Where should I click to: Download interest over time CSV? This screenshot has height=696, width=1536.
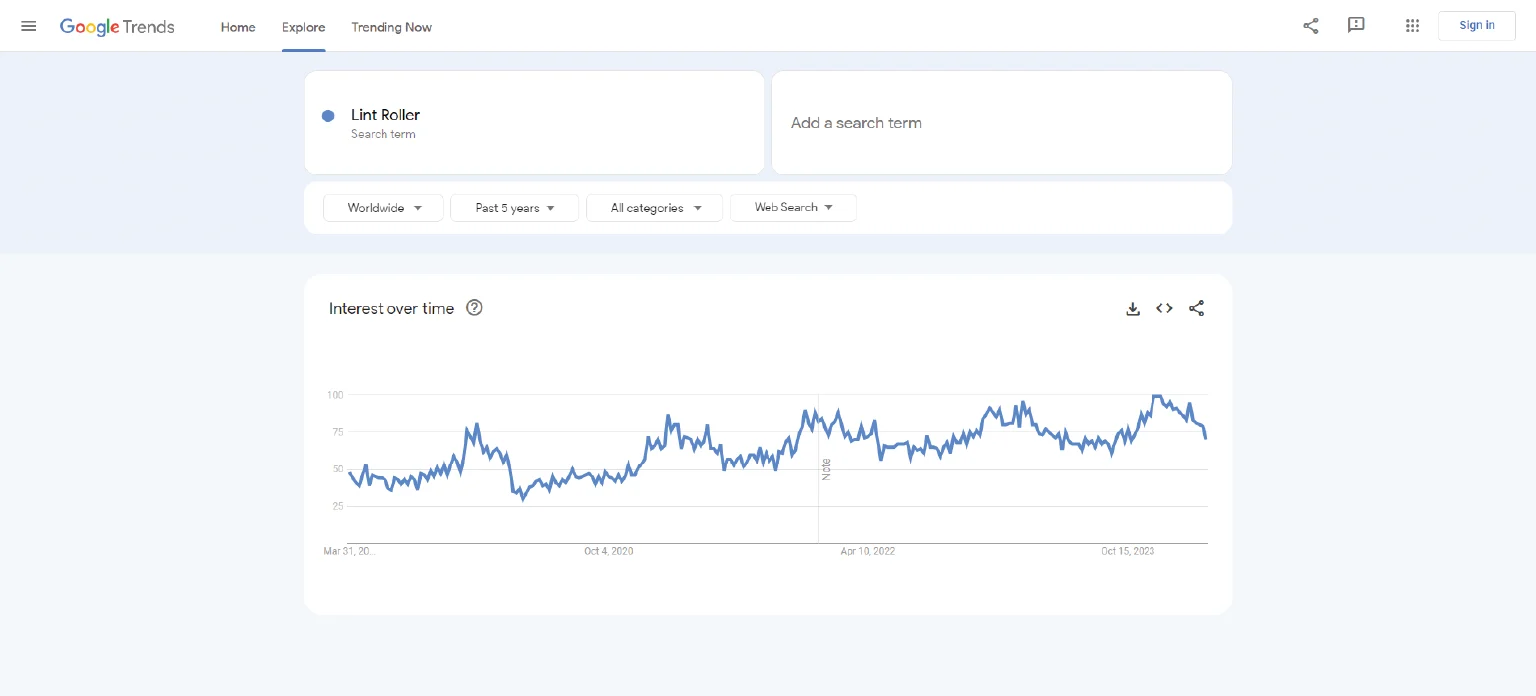point(1133,309)
